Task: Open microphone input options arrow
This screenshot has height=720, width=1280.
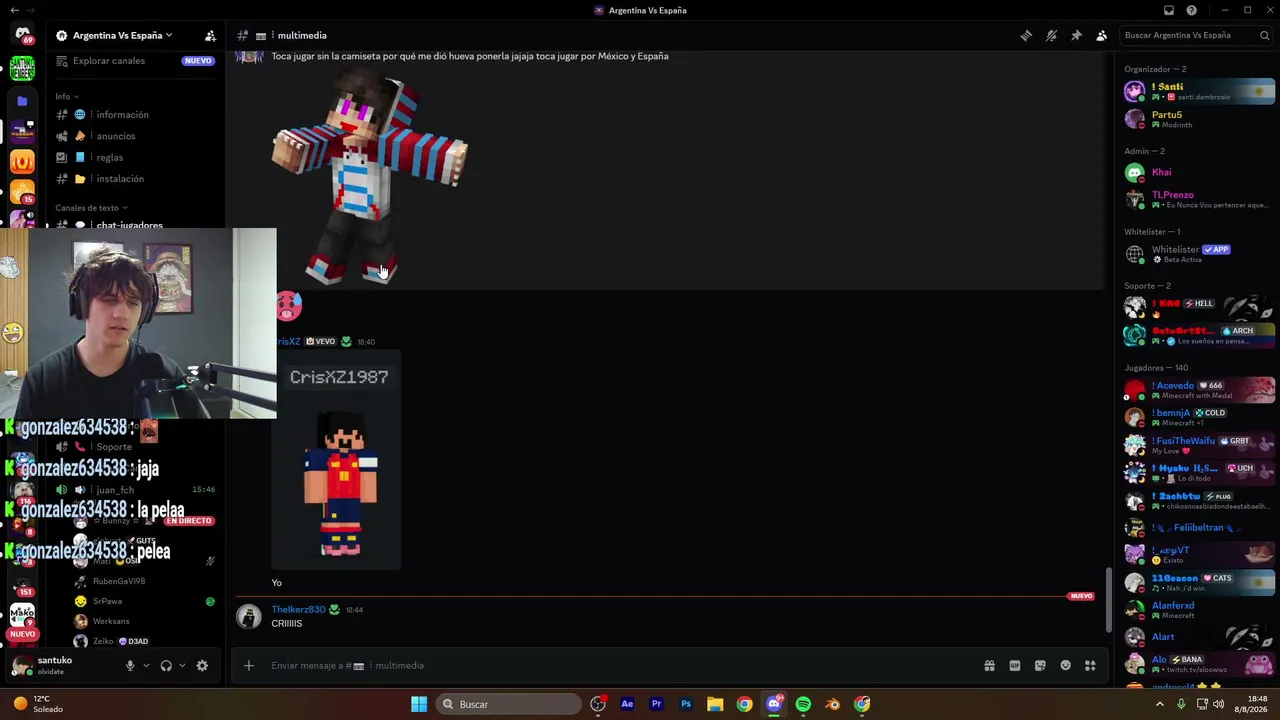Action: pos(146,666)
